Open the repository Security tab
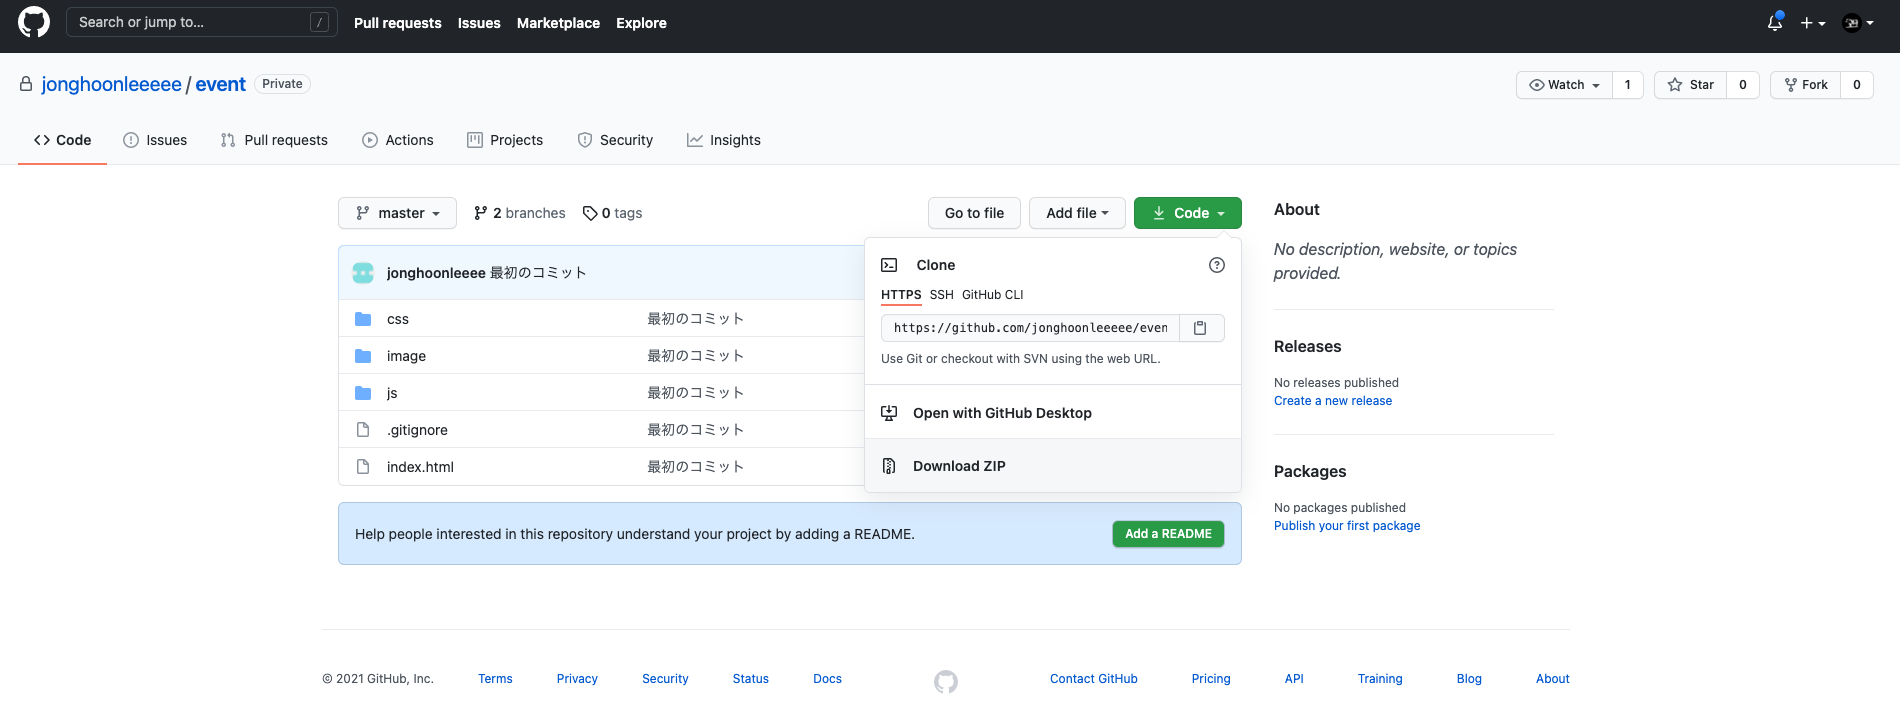 (x=615, y=140)
